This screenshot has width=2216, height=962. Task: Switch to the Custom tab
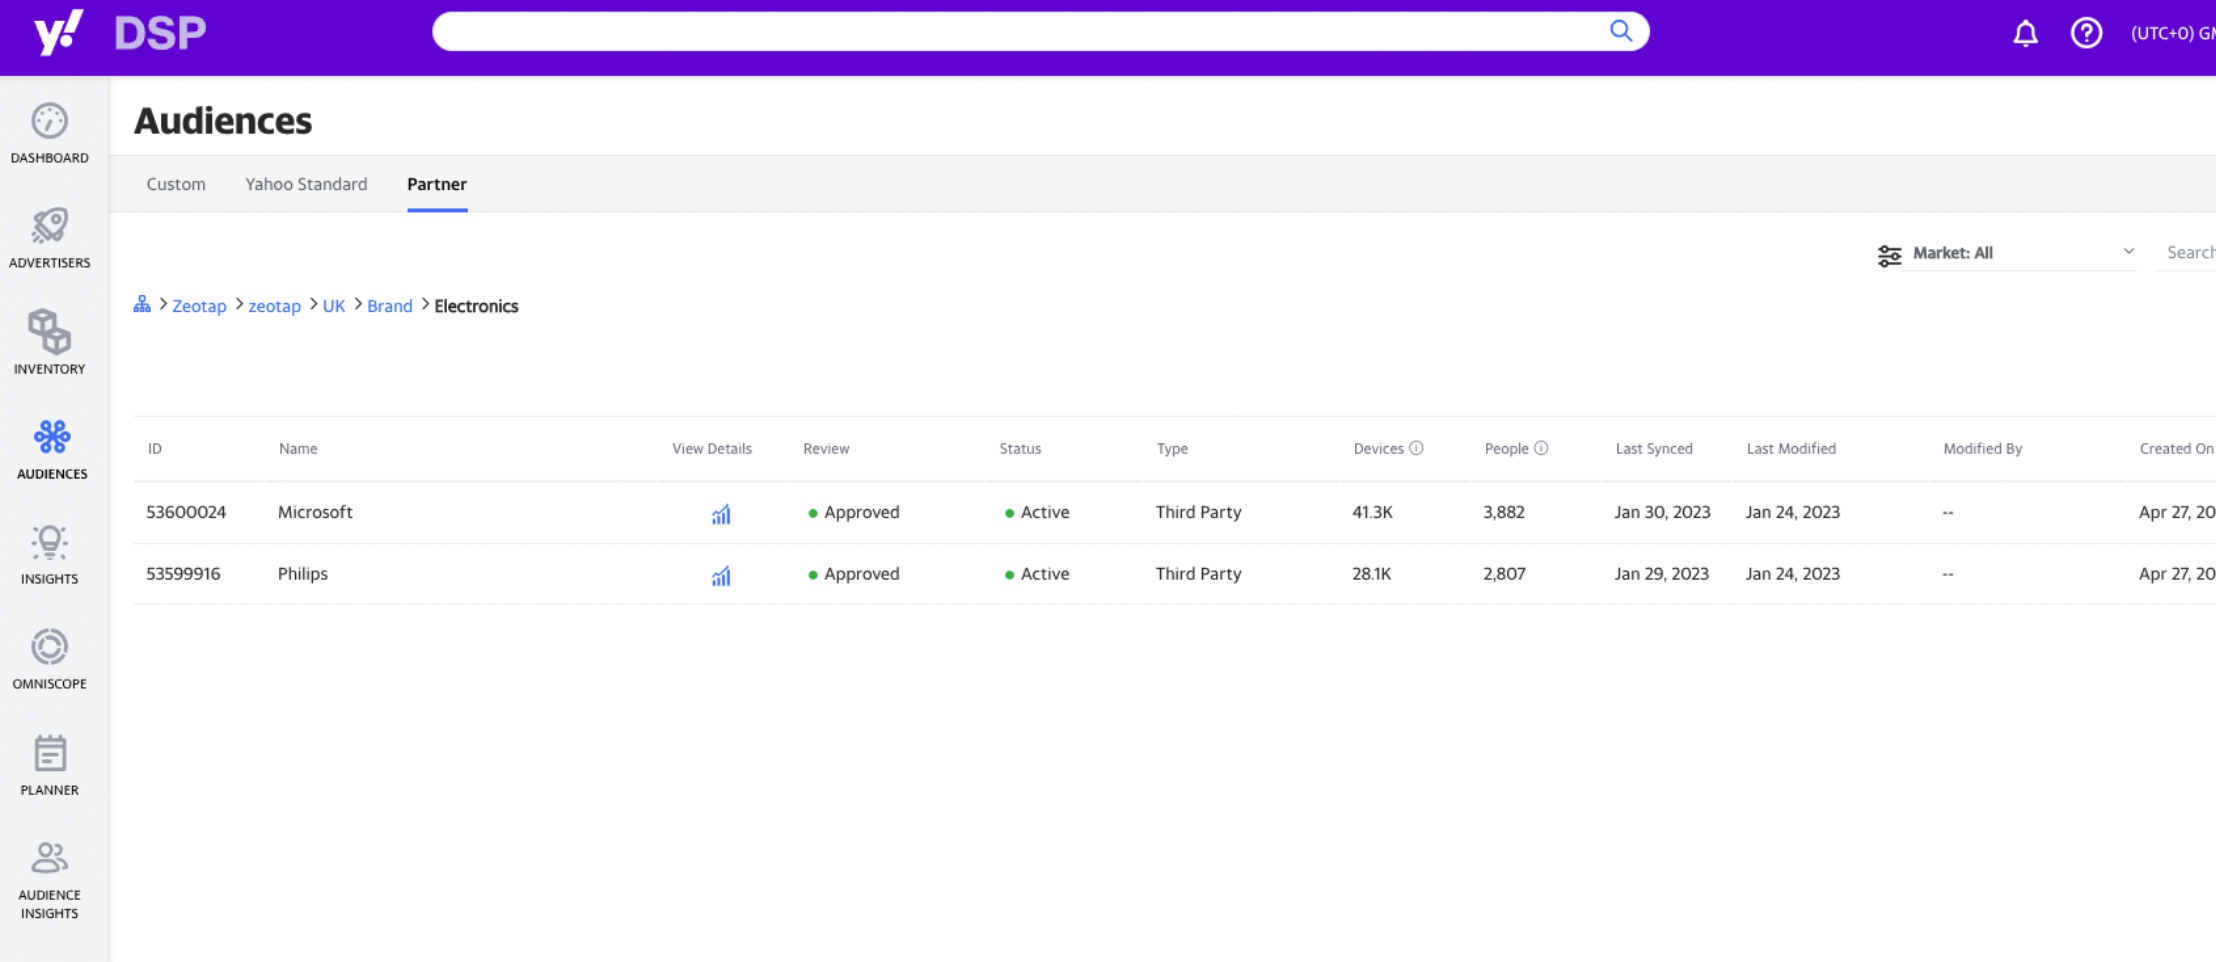click(x=176, y=184)
